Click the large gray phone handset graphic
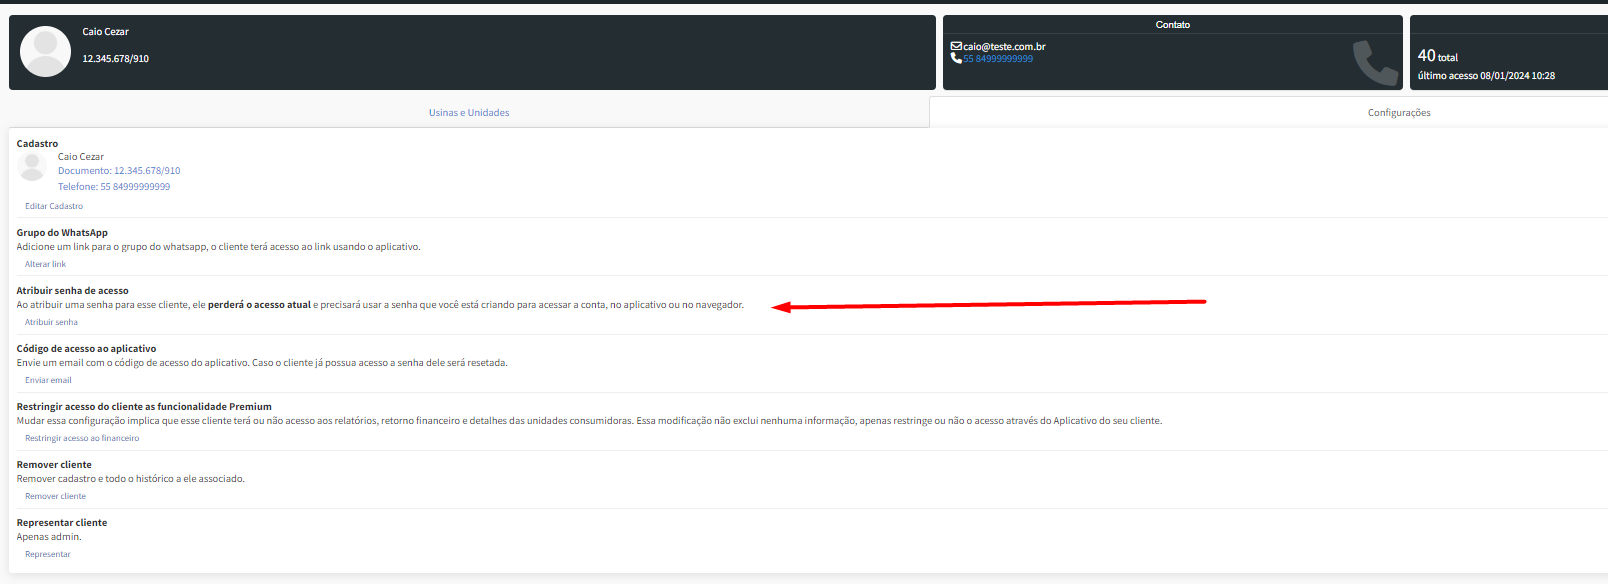The image size is (1608, 584). point(1375,62)
